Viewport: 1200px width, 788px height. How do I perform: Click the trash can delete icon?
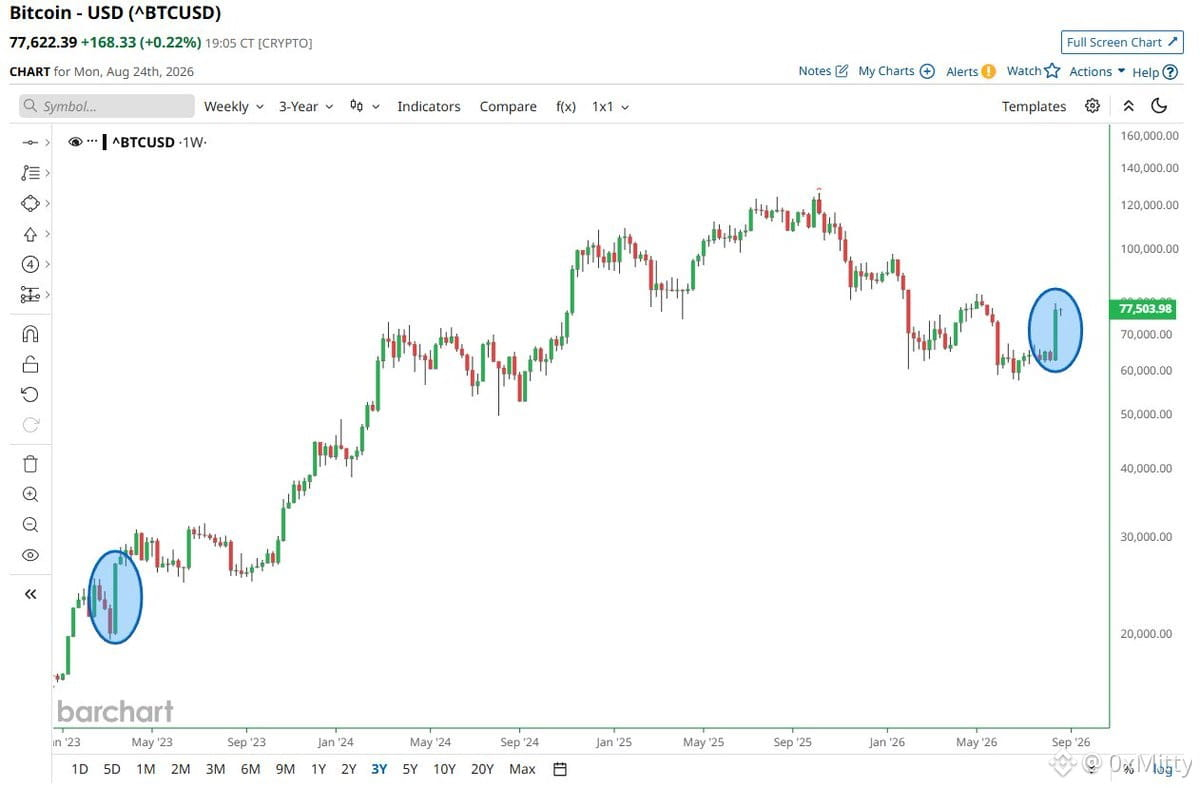pos(30,464)
